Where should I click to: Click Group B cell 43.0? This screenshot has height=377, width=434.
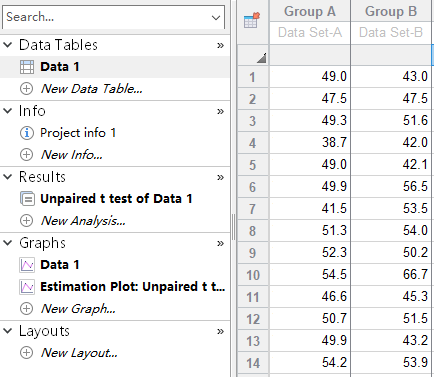(x=391, y=77)
